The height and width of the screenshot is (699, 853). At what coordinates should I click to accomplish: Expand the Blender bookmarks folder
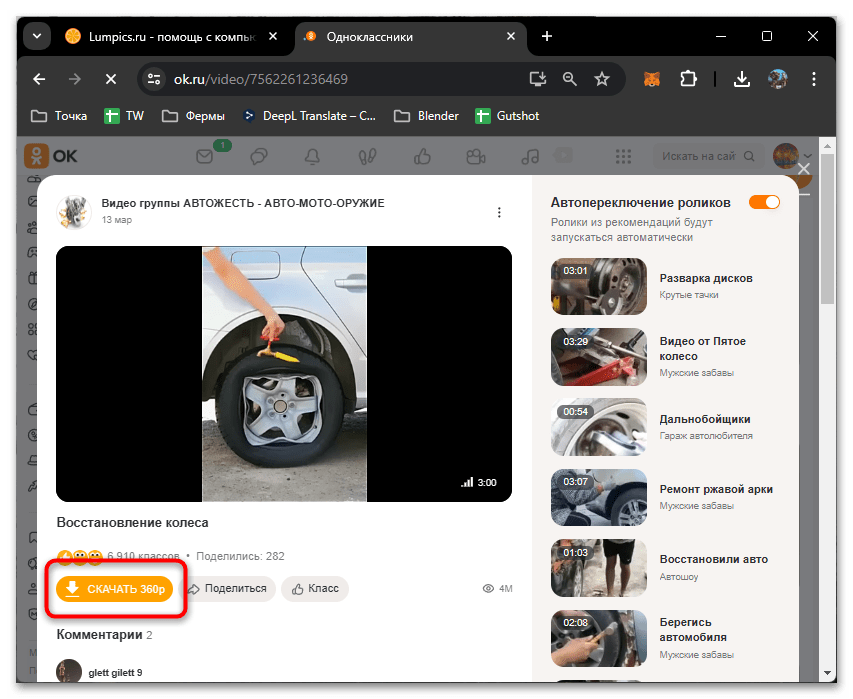[x=425, y=115]
